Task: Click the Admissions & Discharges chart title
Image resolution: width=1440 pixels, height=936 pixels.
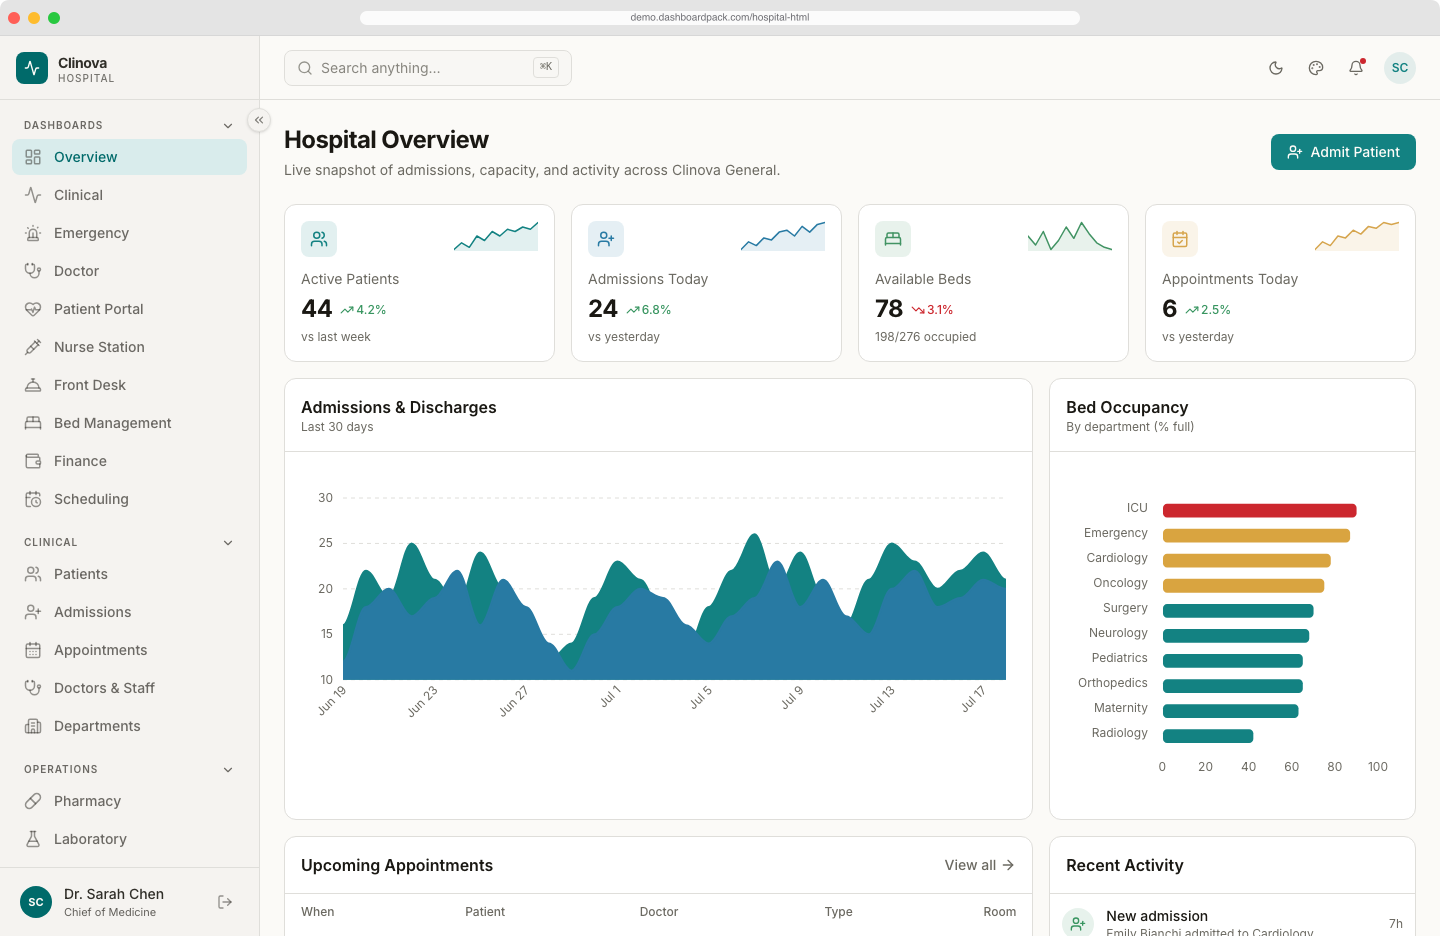Action: 399,407
